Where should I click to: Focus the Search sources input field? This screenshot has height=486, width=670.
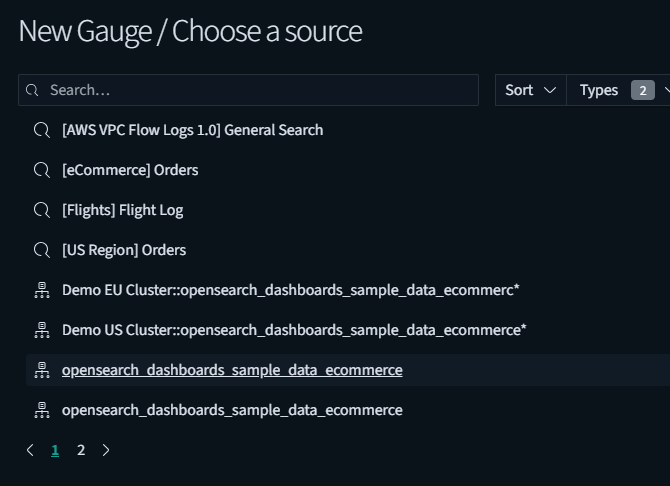[x=260, y=90]
